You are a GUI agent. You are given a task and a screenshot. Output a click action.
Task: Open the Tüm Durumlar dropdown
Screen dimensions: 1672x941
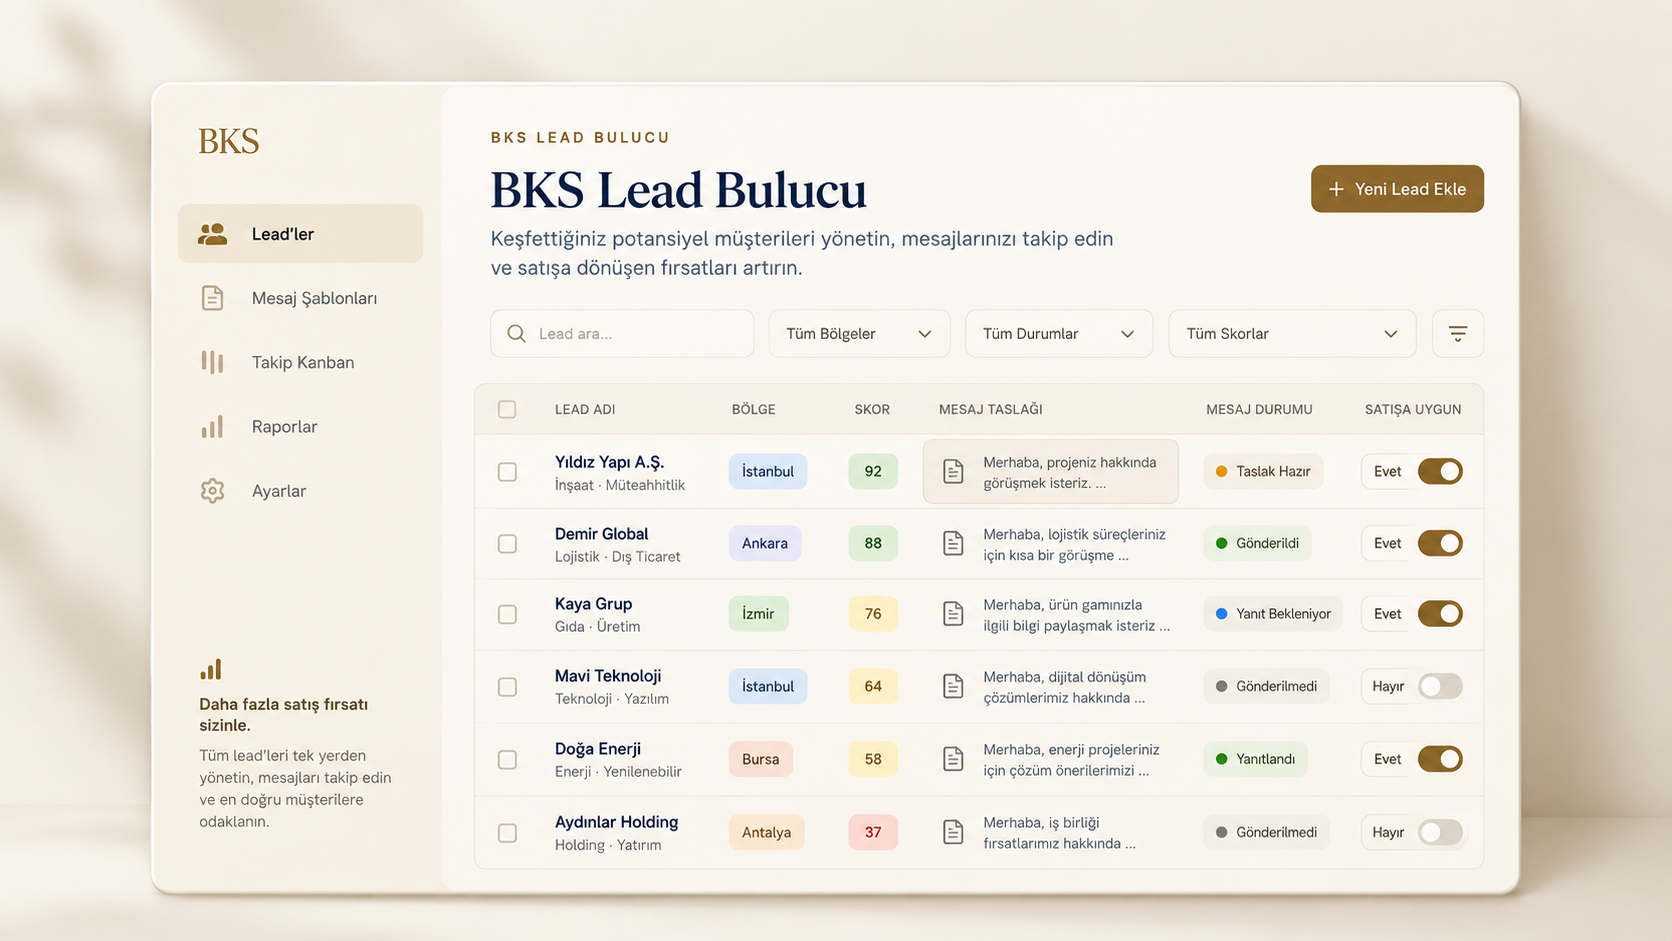click(1059, 334)
